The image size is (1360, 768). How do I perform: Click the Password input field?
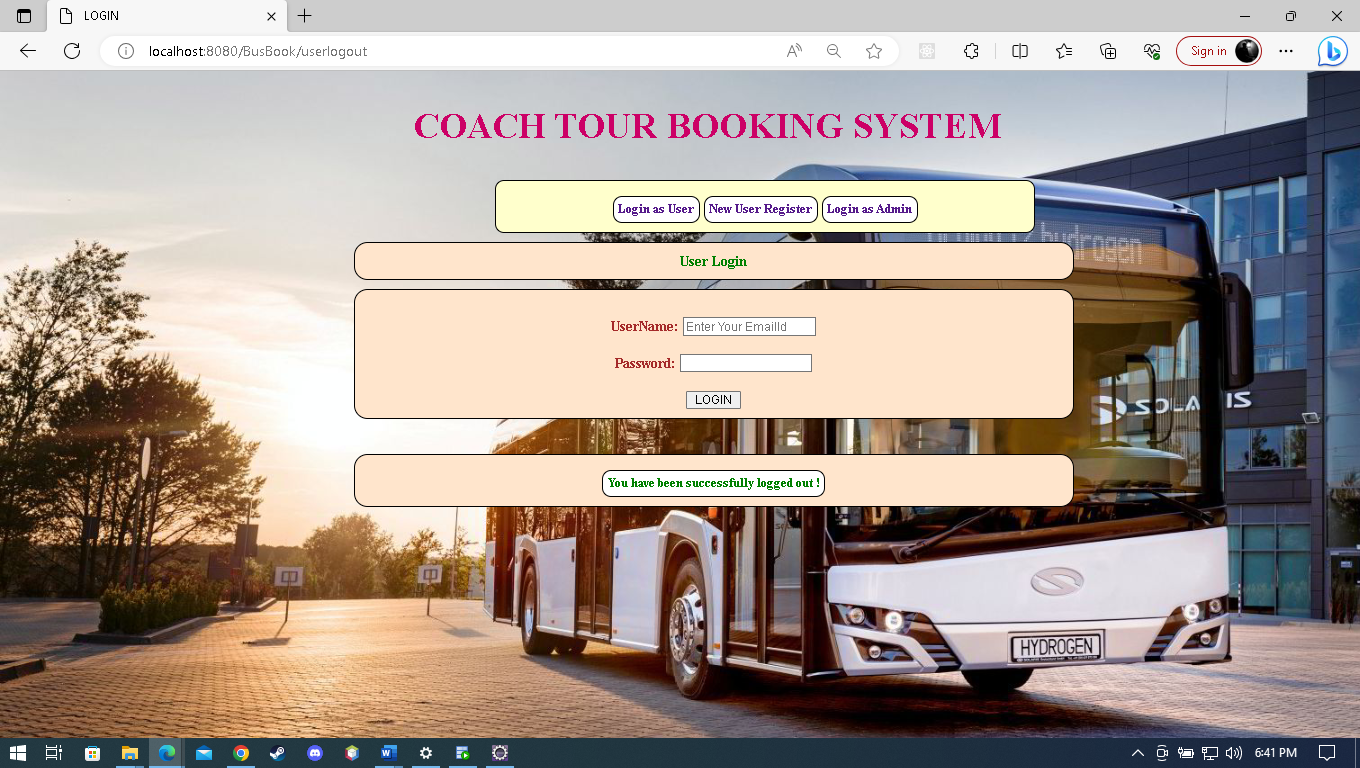(745, 362)
